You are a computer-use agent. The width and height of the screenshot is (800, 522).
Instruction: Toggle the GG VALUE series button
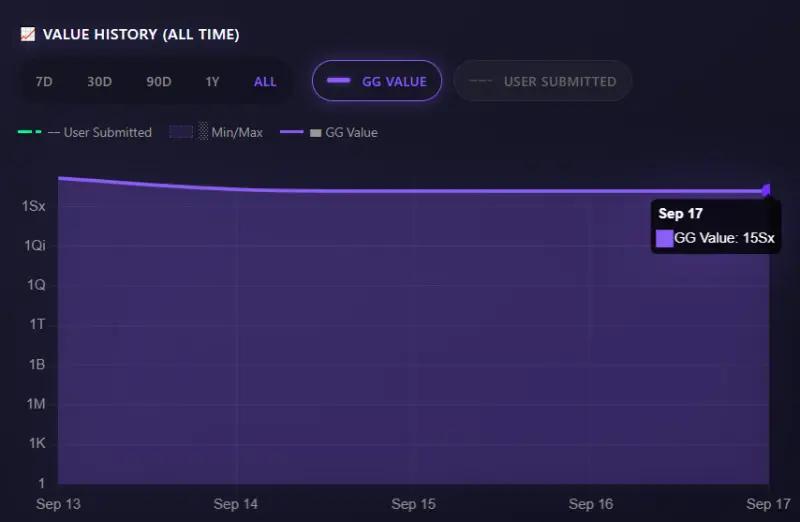[x=377, y=81]
